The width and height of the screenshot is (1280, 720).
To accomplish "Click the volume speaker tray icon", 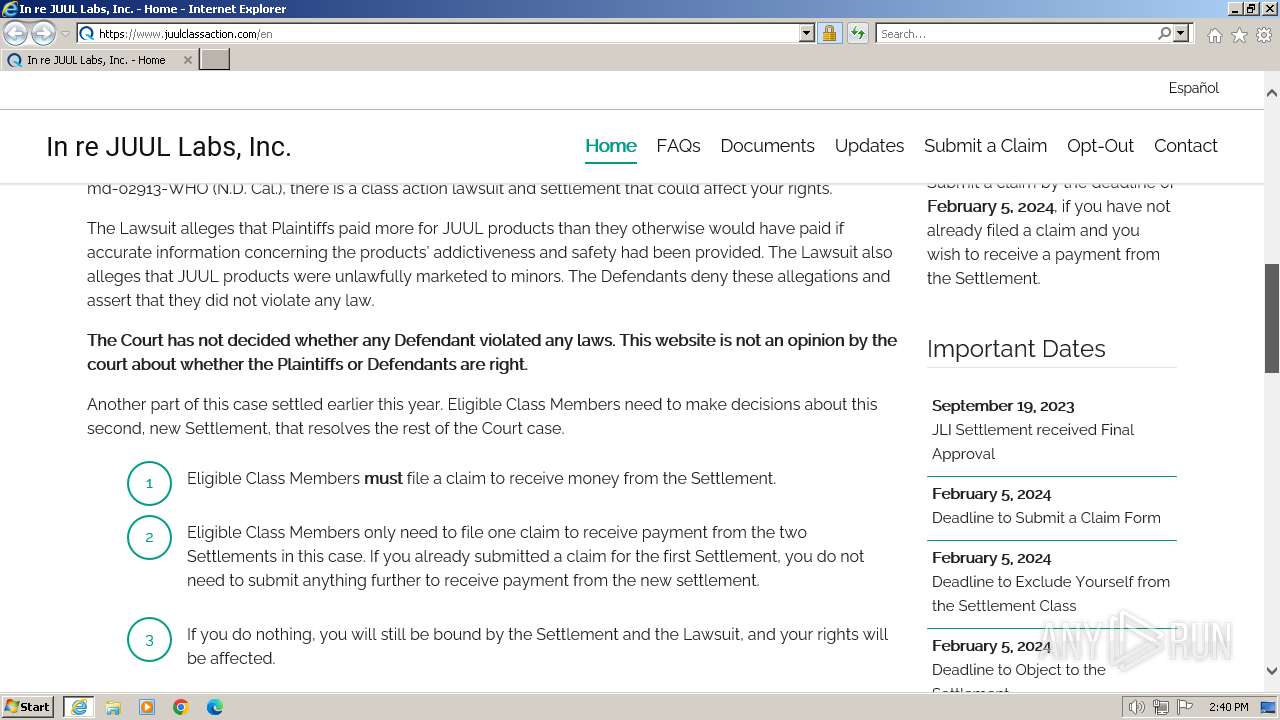I will tap(1137, 707).
